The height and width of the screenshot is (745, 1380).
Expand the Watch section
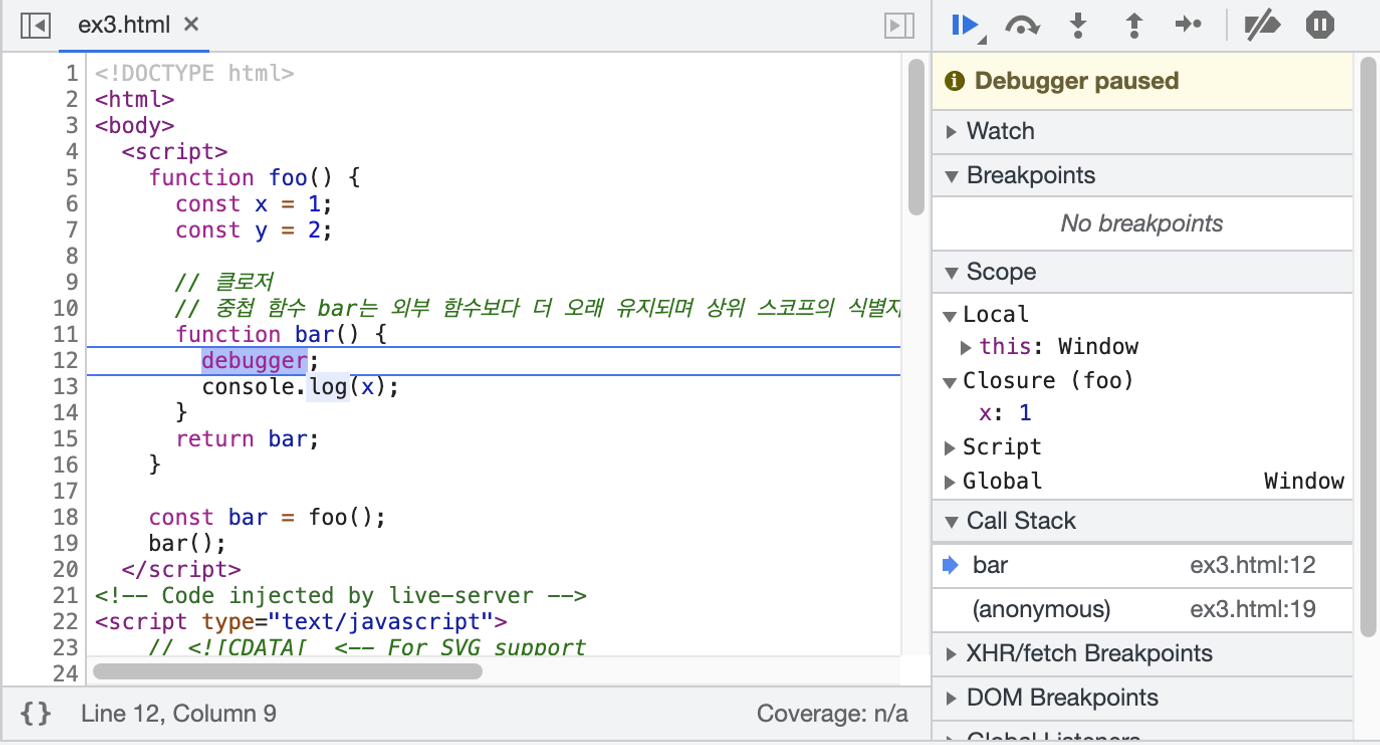[x=1142, y=131]
